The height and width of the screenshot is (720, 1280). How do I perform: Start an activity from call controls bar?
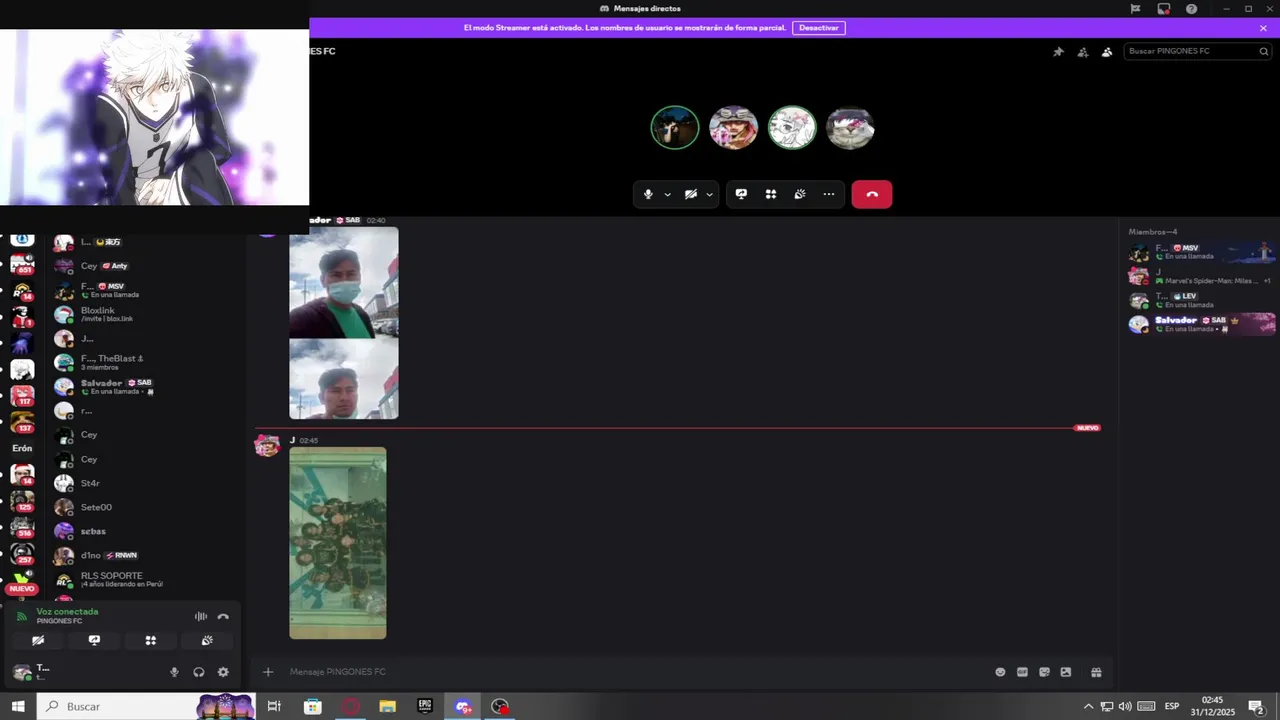[x=771, y=194]
